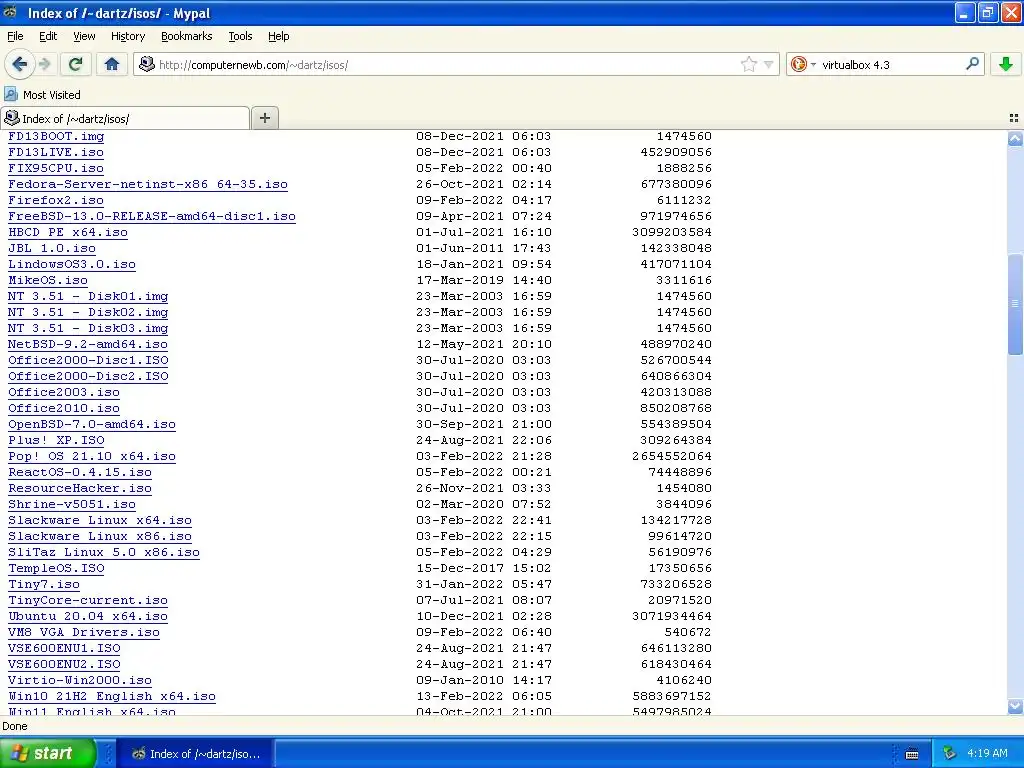The width and height of the screenshot is (1024, 768).
Task: Go back with the Back arrow button
Action: [x=19, y=64]
